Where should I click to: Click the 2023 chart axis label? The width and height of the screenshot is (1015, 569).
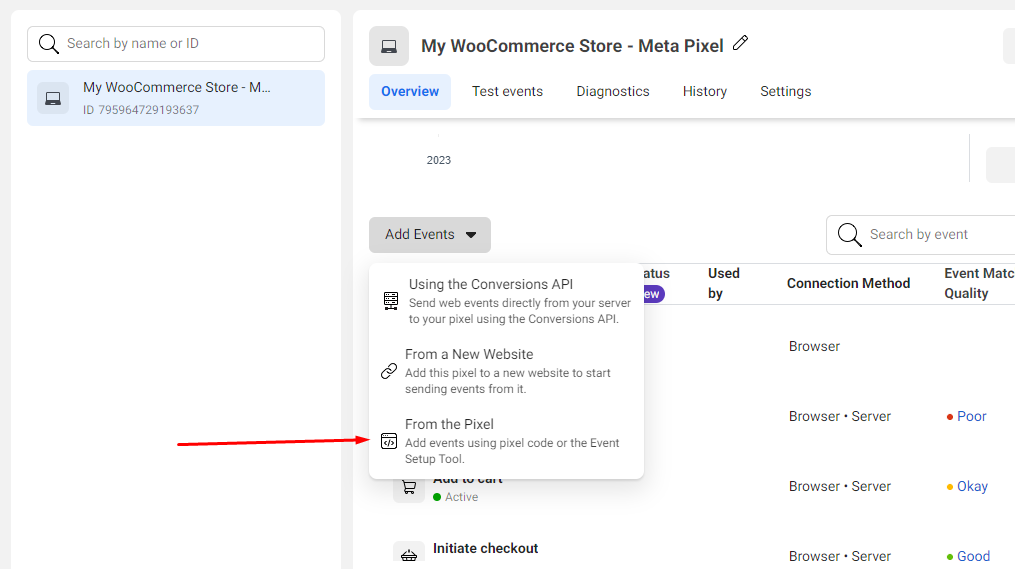click(x=439, y=160)
